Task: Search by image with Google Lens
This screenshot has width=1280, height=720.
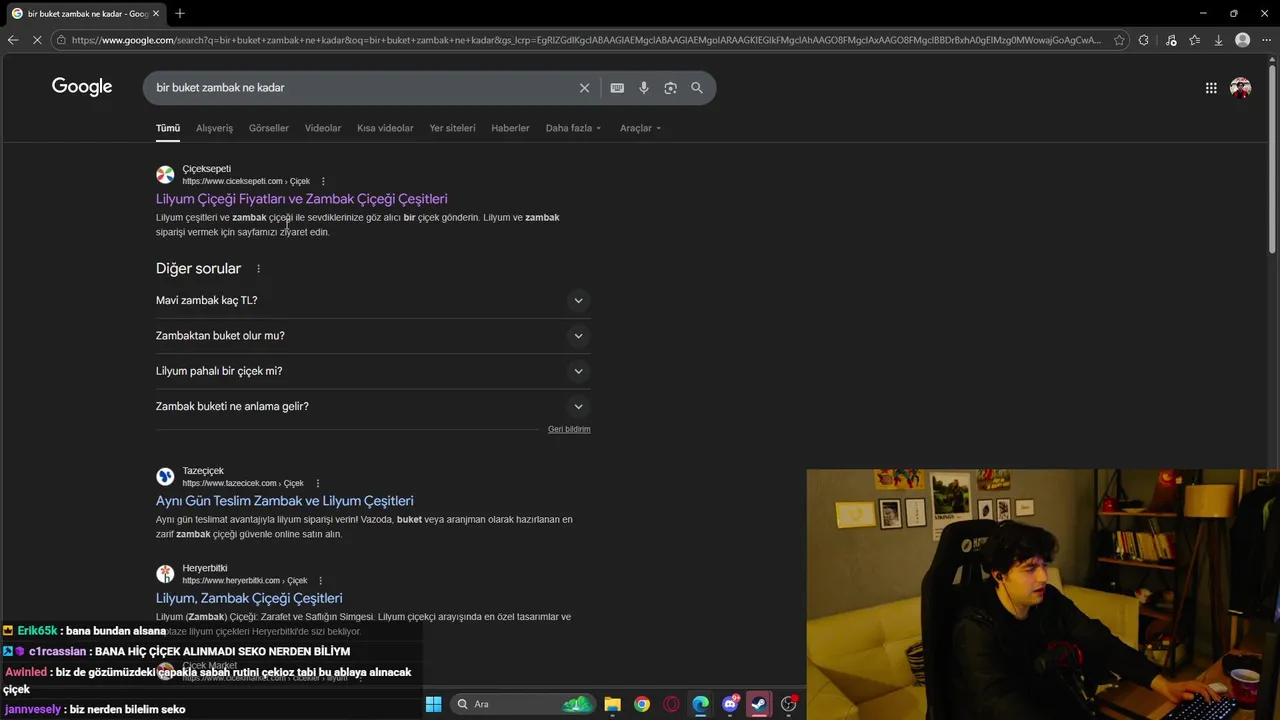Action: pos(670,88)
